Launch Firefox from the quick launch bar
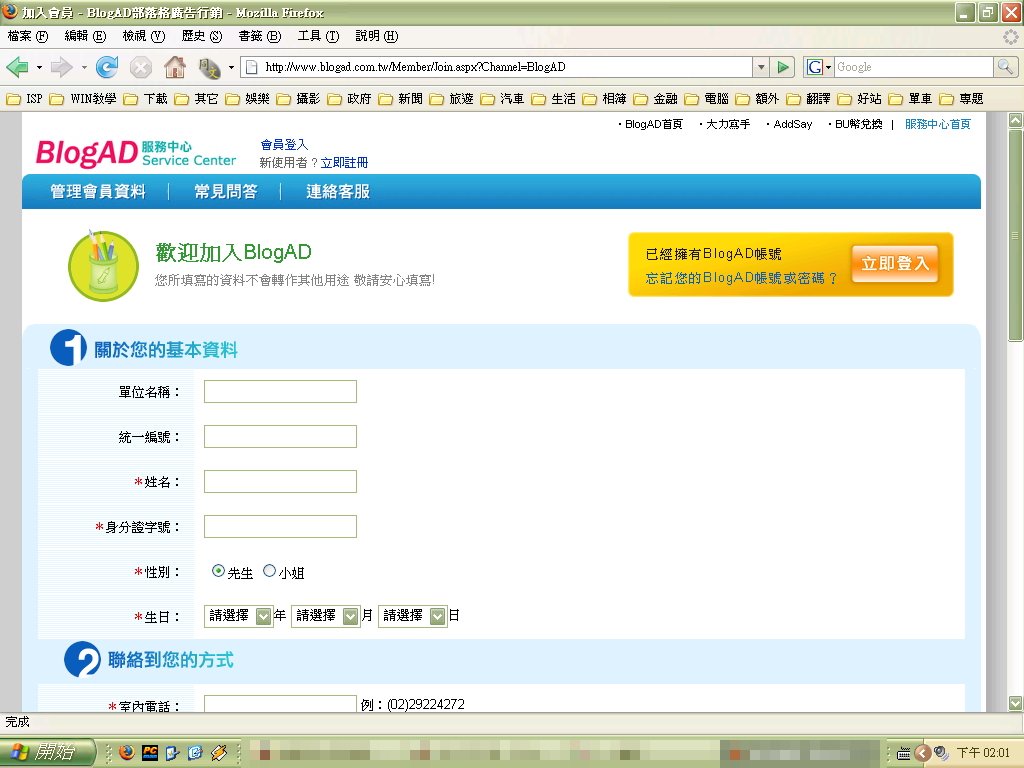 [x=127, y=752]
